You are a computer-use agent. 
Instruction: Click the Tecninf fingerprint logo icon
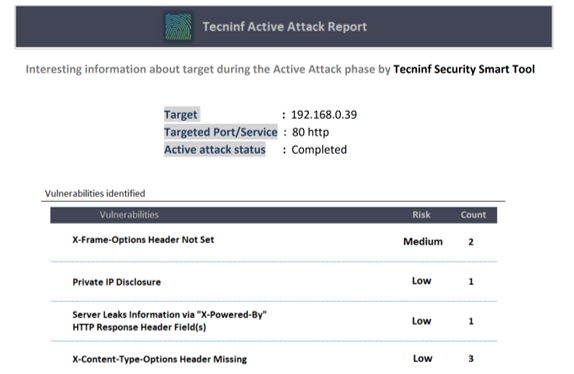178,27
